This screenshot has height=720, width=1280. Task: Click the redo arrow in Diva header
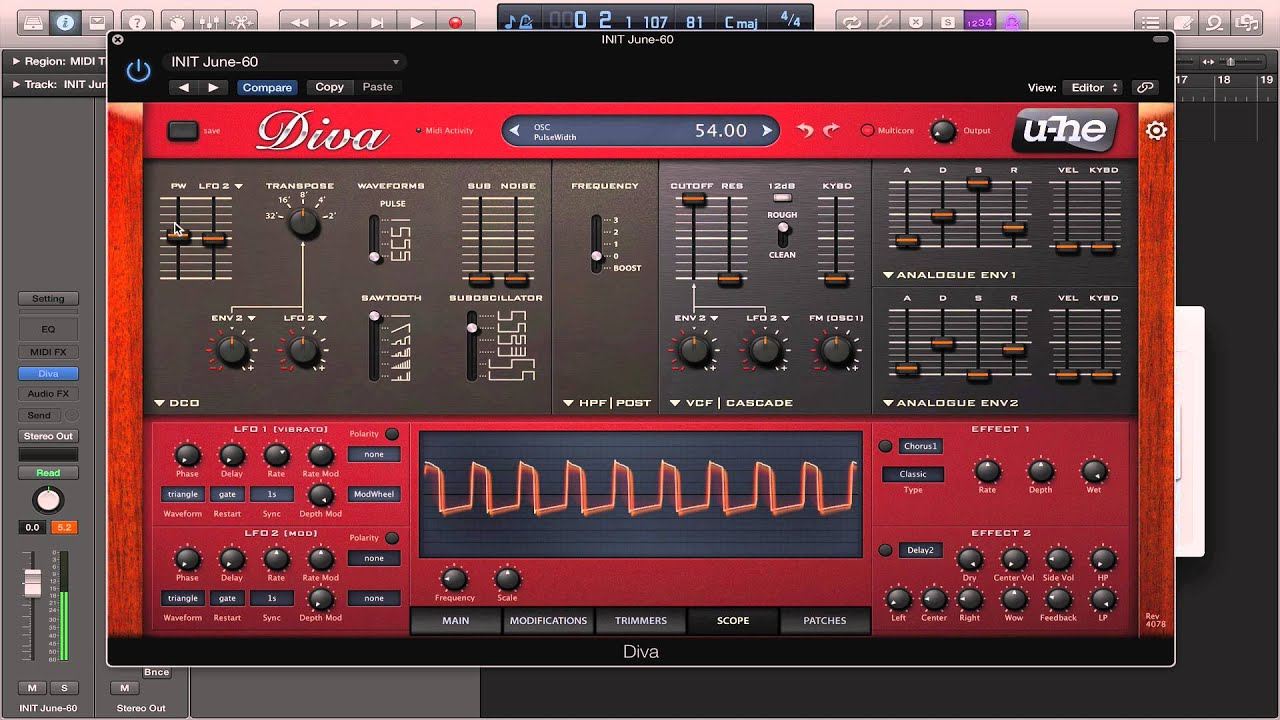tap(831, 131)
